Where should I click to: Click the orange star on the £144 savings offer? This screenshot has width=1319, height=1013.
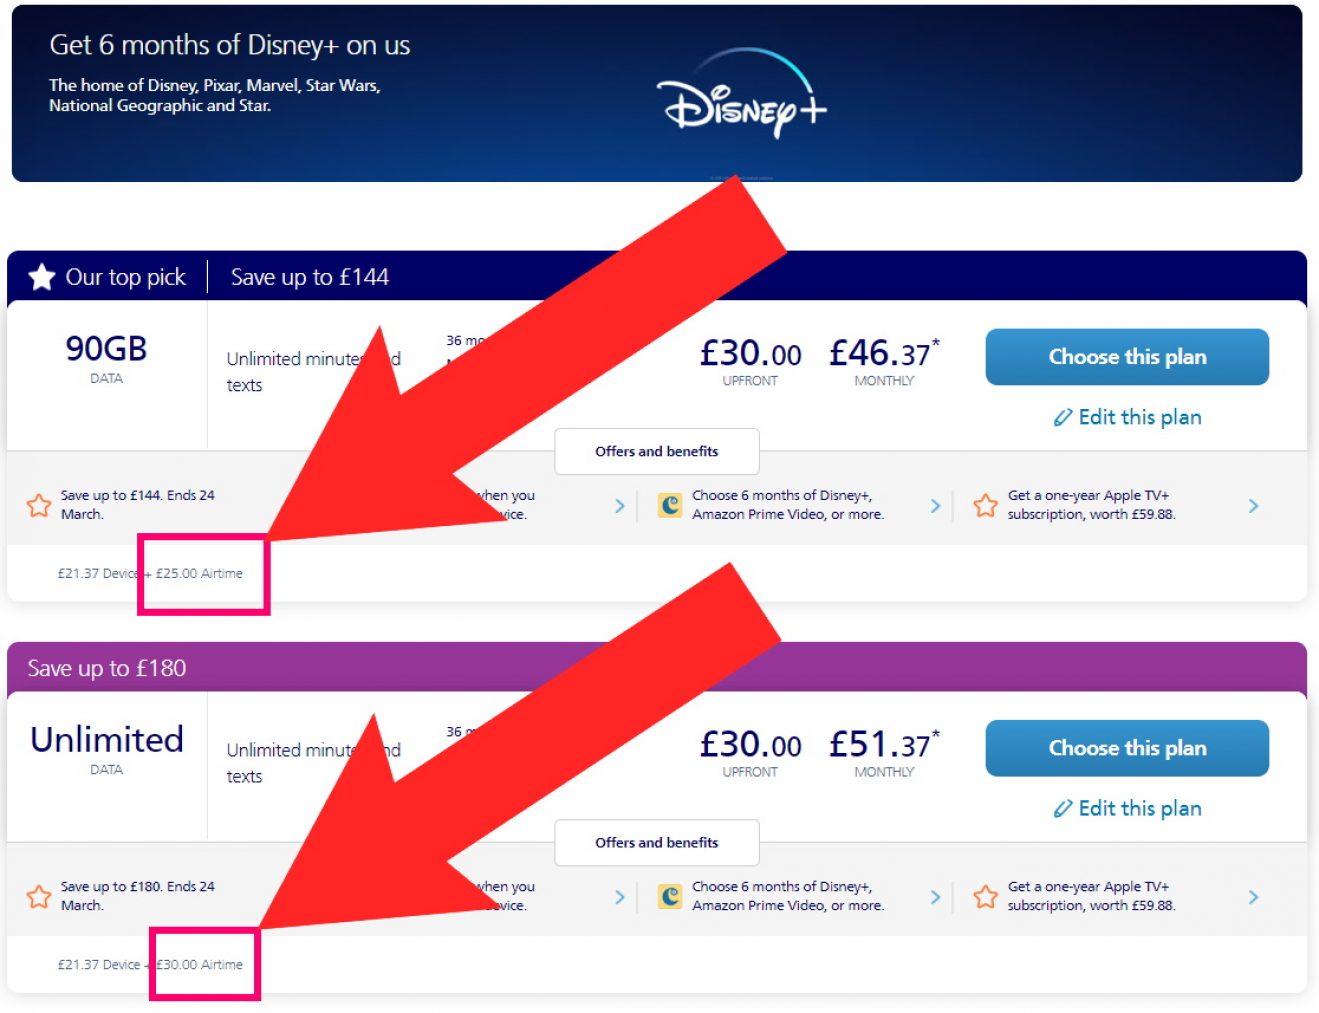pos(37,505)
